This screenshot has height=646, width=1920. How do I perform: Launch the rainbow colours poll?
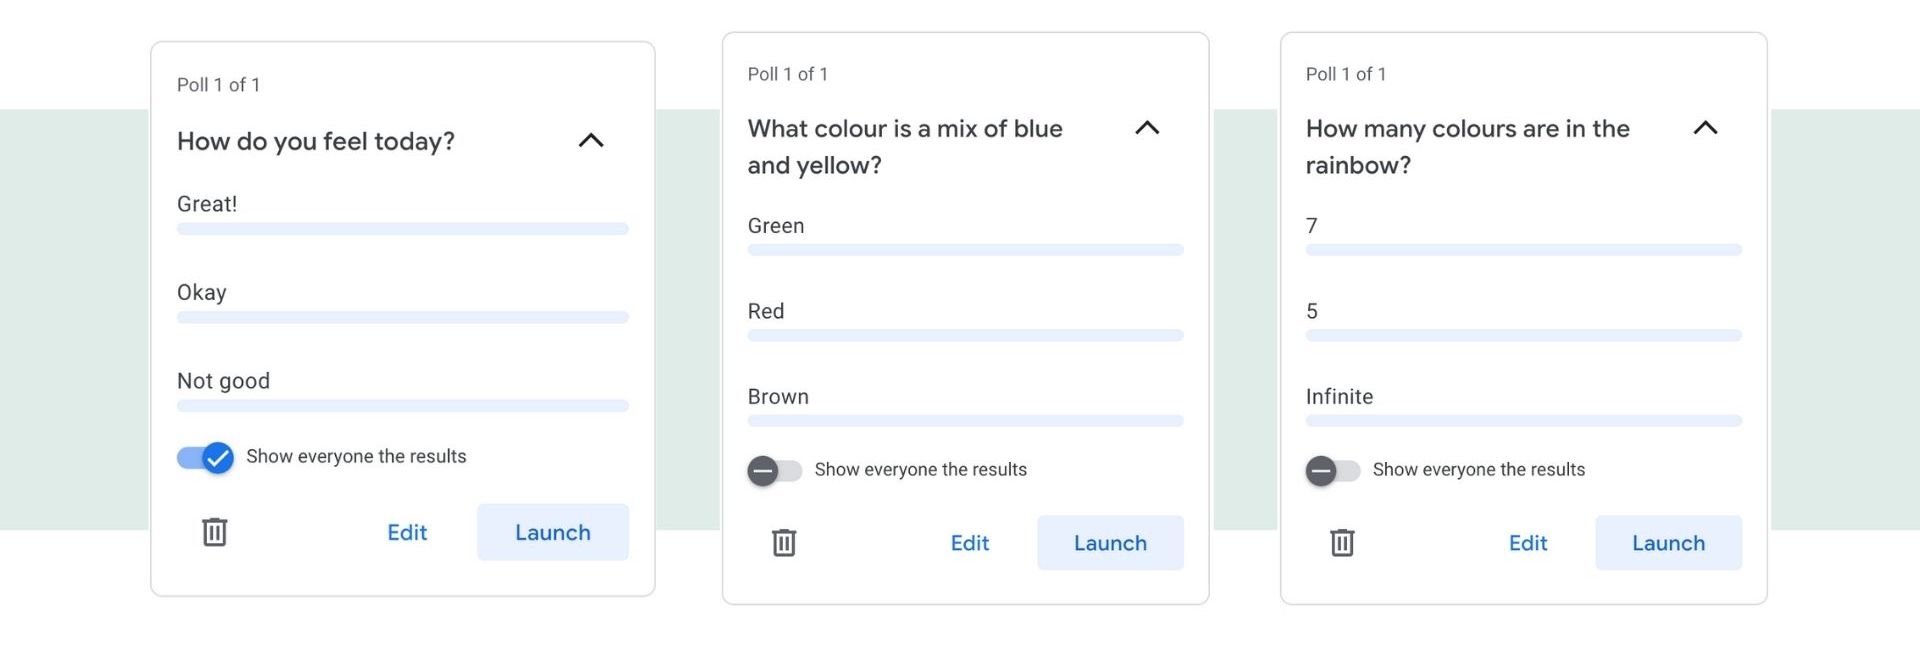tap(1668, 543)
